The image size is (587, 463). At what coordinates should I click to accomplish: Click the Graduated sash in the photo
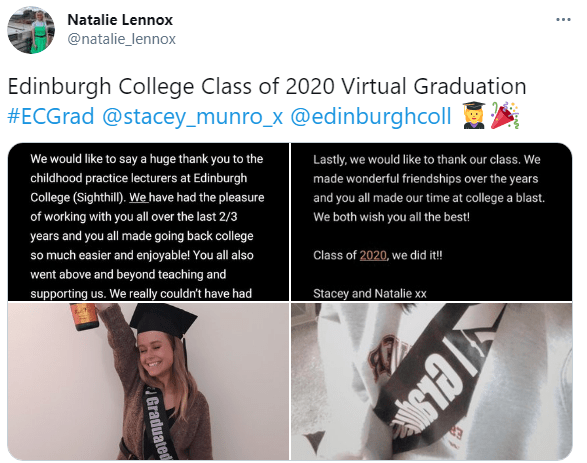157,423
